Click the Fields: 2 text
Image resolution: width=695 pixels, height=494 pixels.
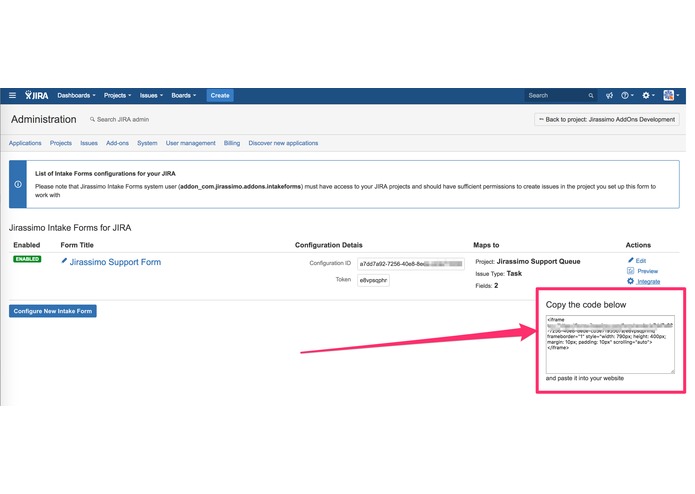click(x=487, y=286)
